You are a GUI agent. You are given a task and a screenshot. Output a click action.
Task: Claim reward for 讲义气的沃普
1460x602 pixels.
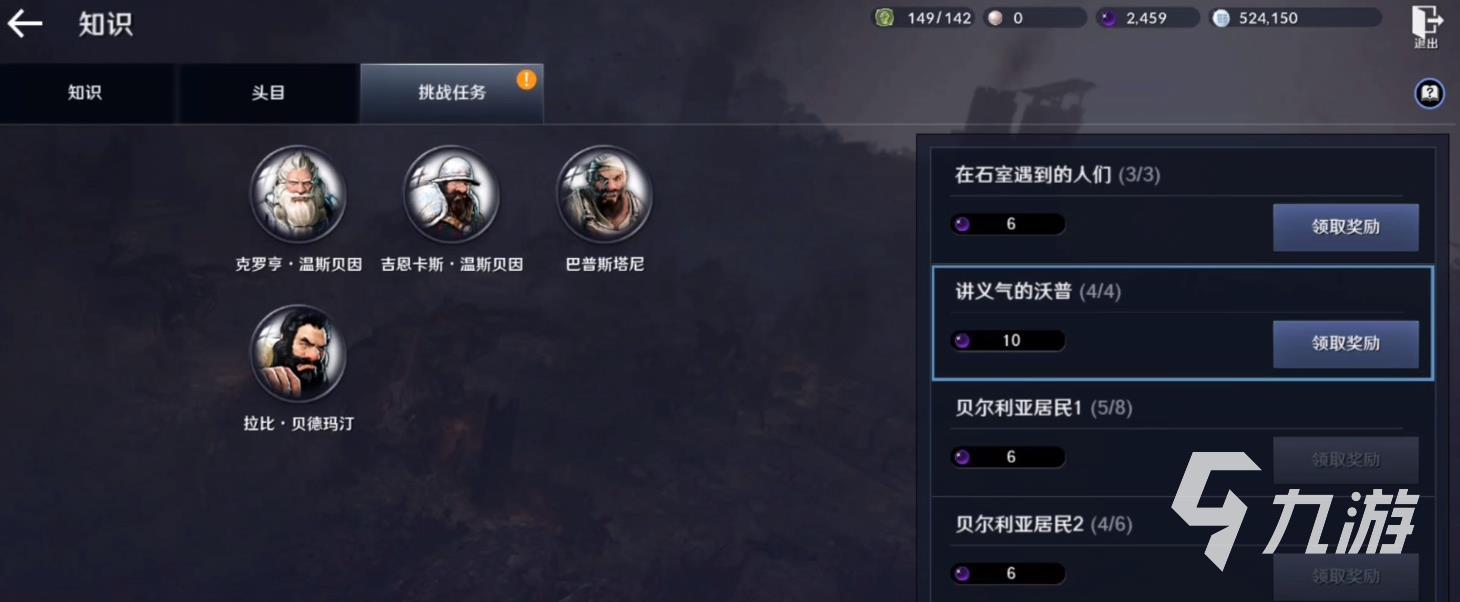[x=1345, y=344]
